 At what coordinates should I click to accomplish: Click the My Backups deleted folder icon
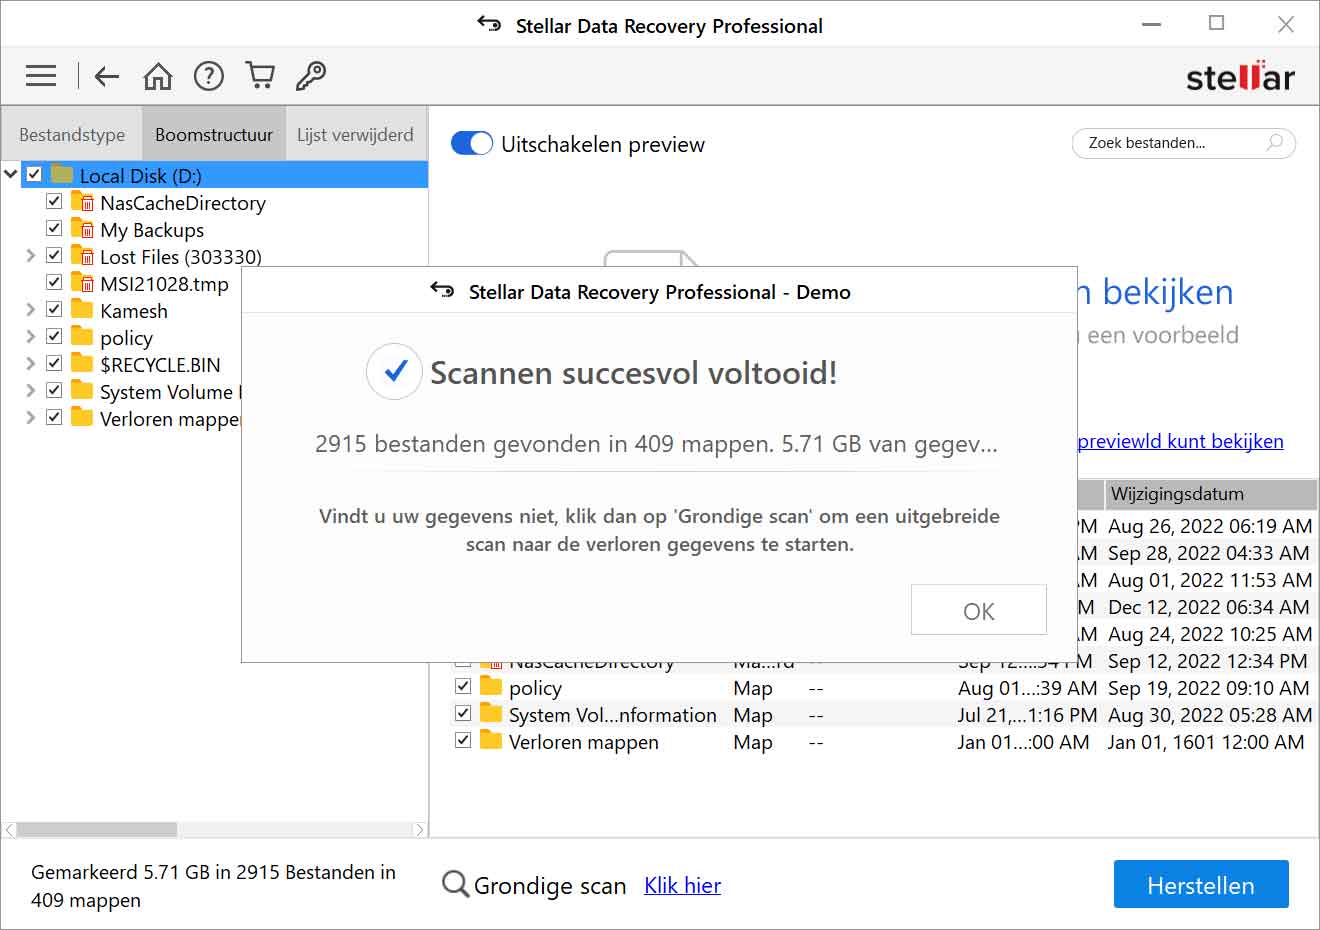83,229
